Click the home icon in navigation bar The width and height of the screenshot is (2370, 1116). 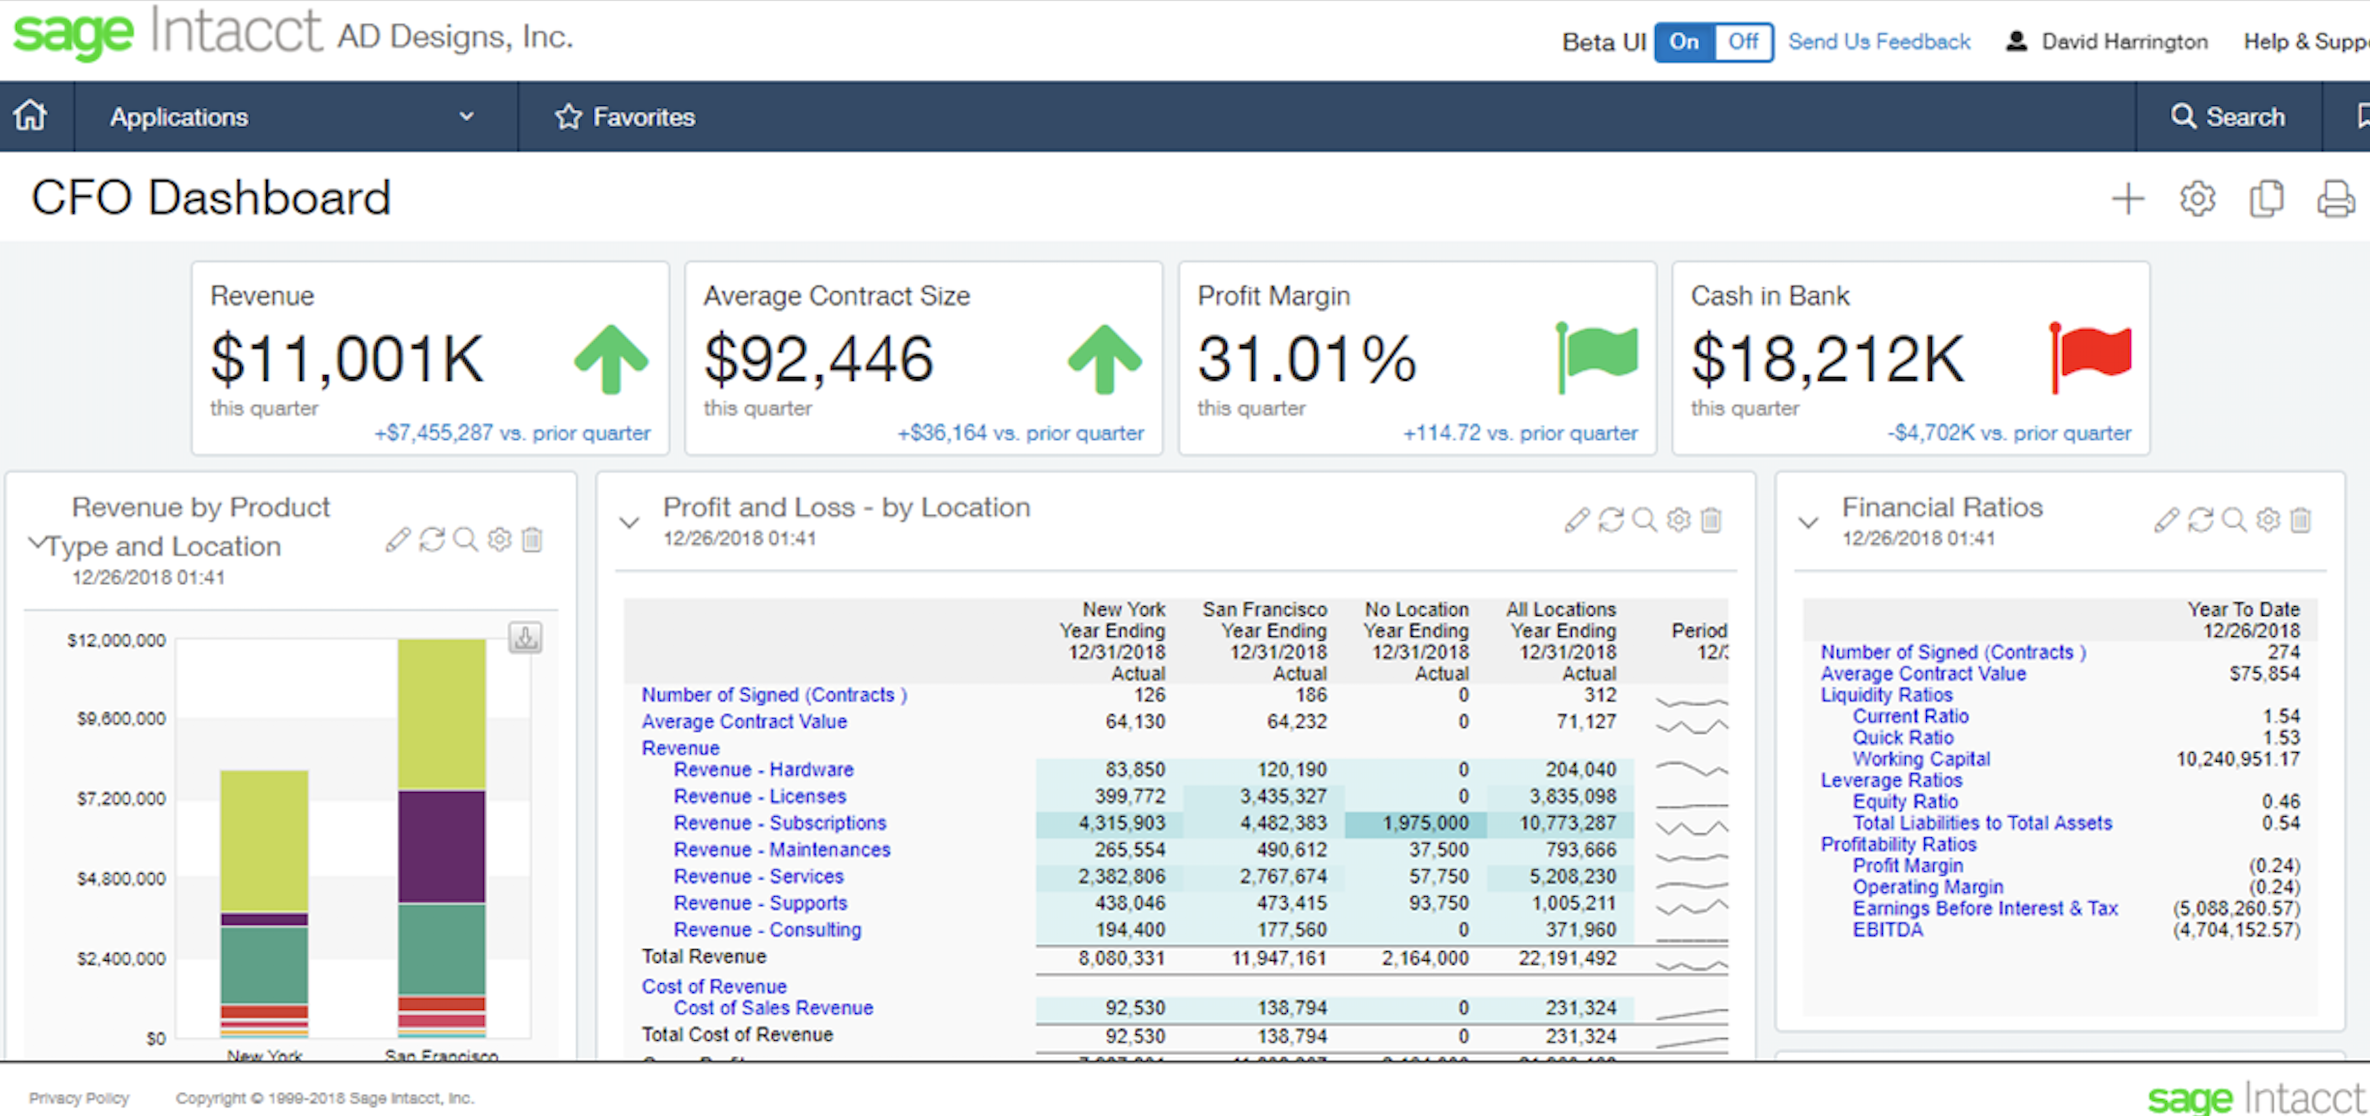(30, 116)
